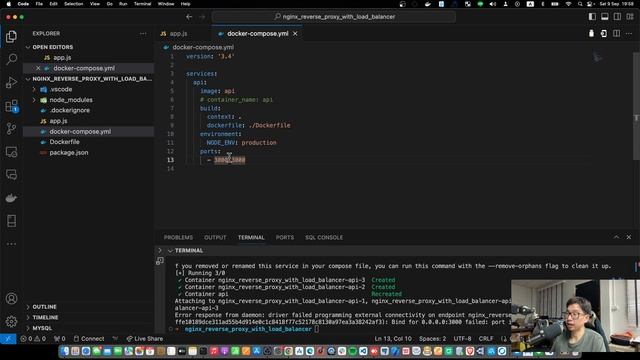Viewport: 640px width, 360px height.
Task: Open Spotlight search in macOS menu bar
Action: [x=580, y=4]
